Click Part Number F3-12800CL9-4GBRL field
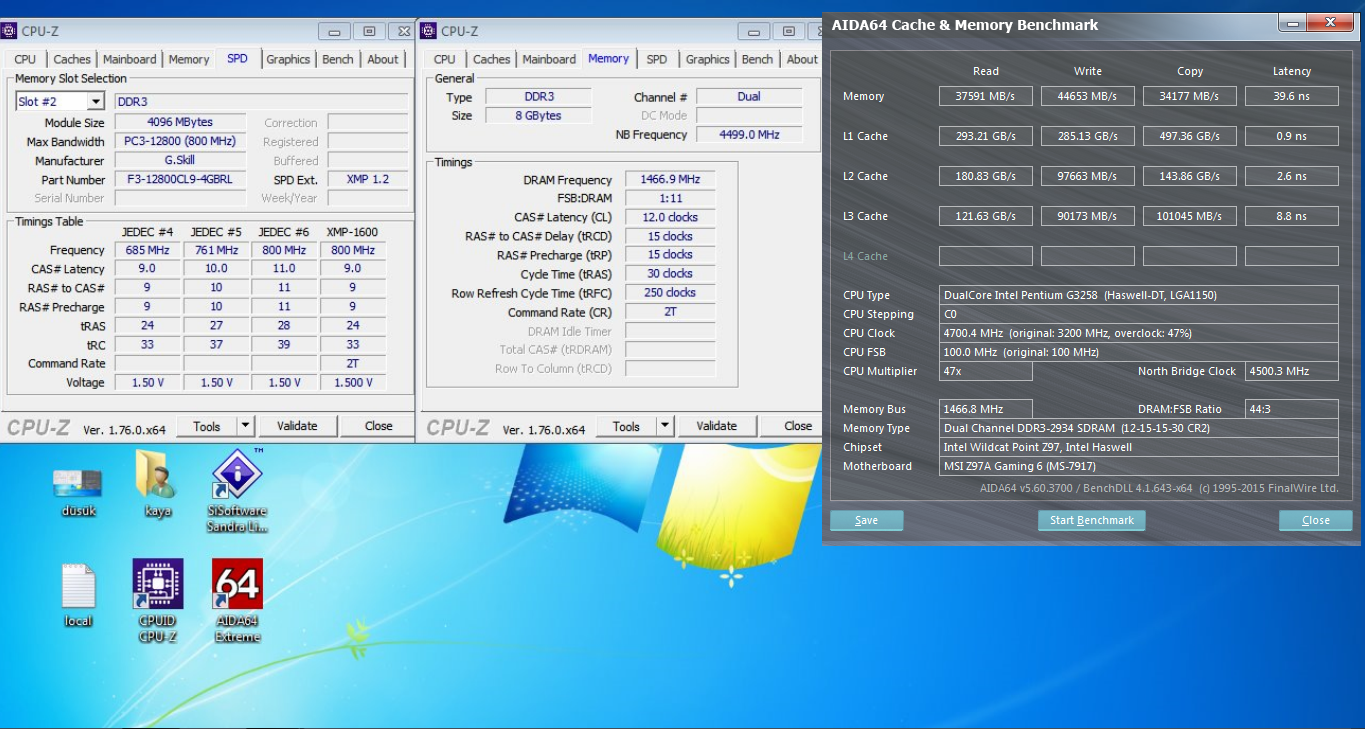This screenshot has height=729, width=1365. [180, 180]
